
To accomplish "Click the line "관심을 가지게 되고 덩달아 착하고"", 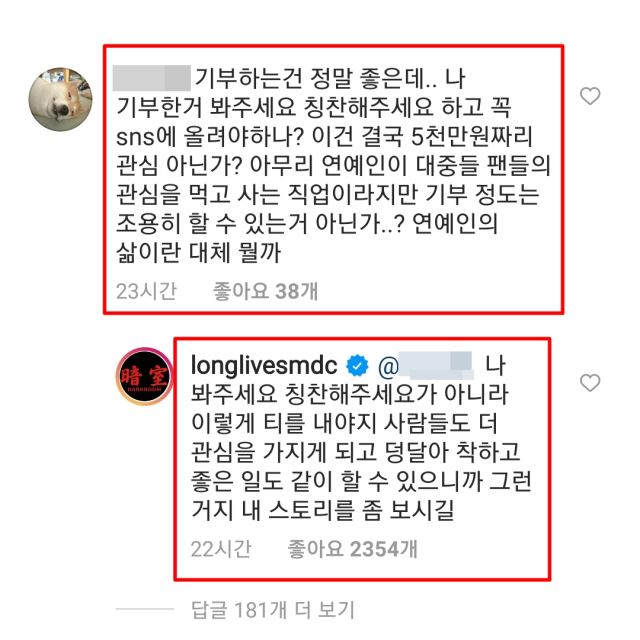I will click(356, 452).
